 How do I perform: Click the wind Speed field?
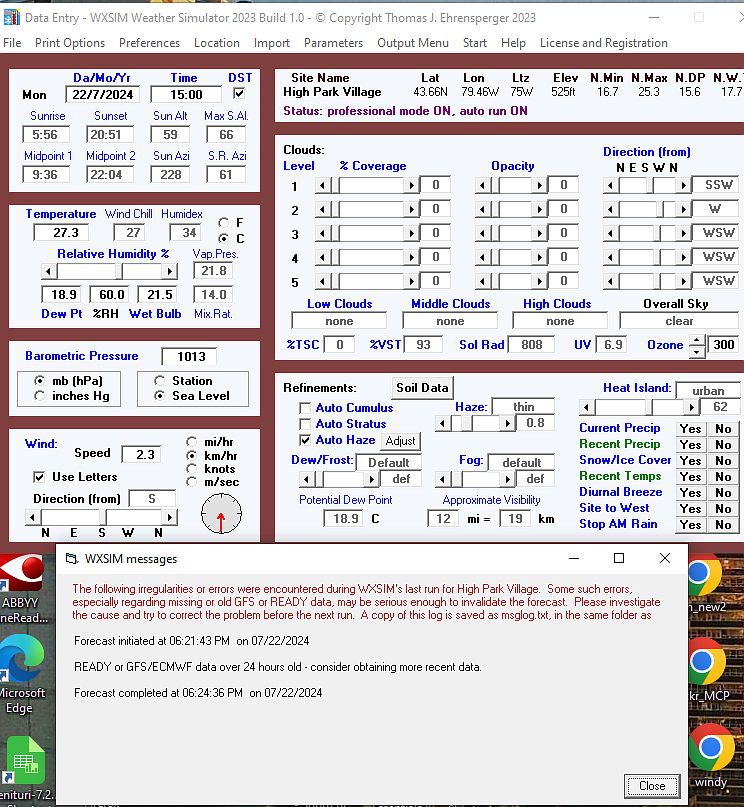(141, 454)
